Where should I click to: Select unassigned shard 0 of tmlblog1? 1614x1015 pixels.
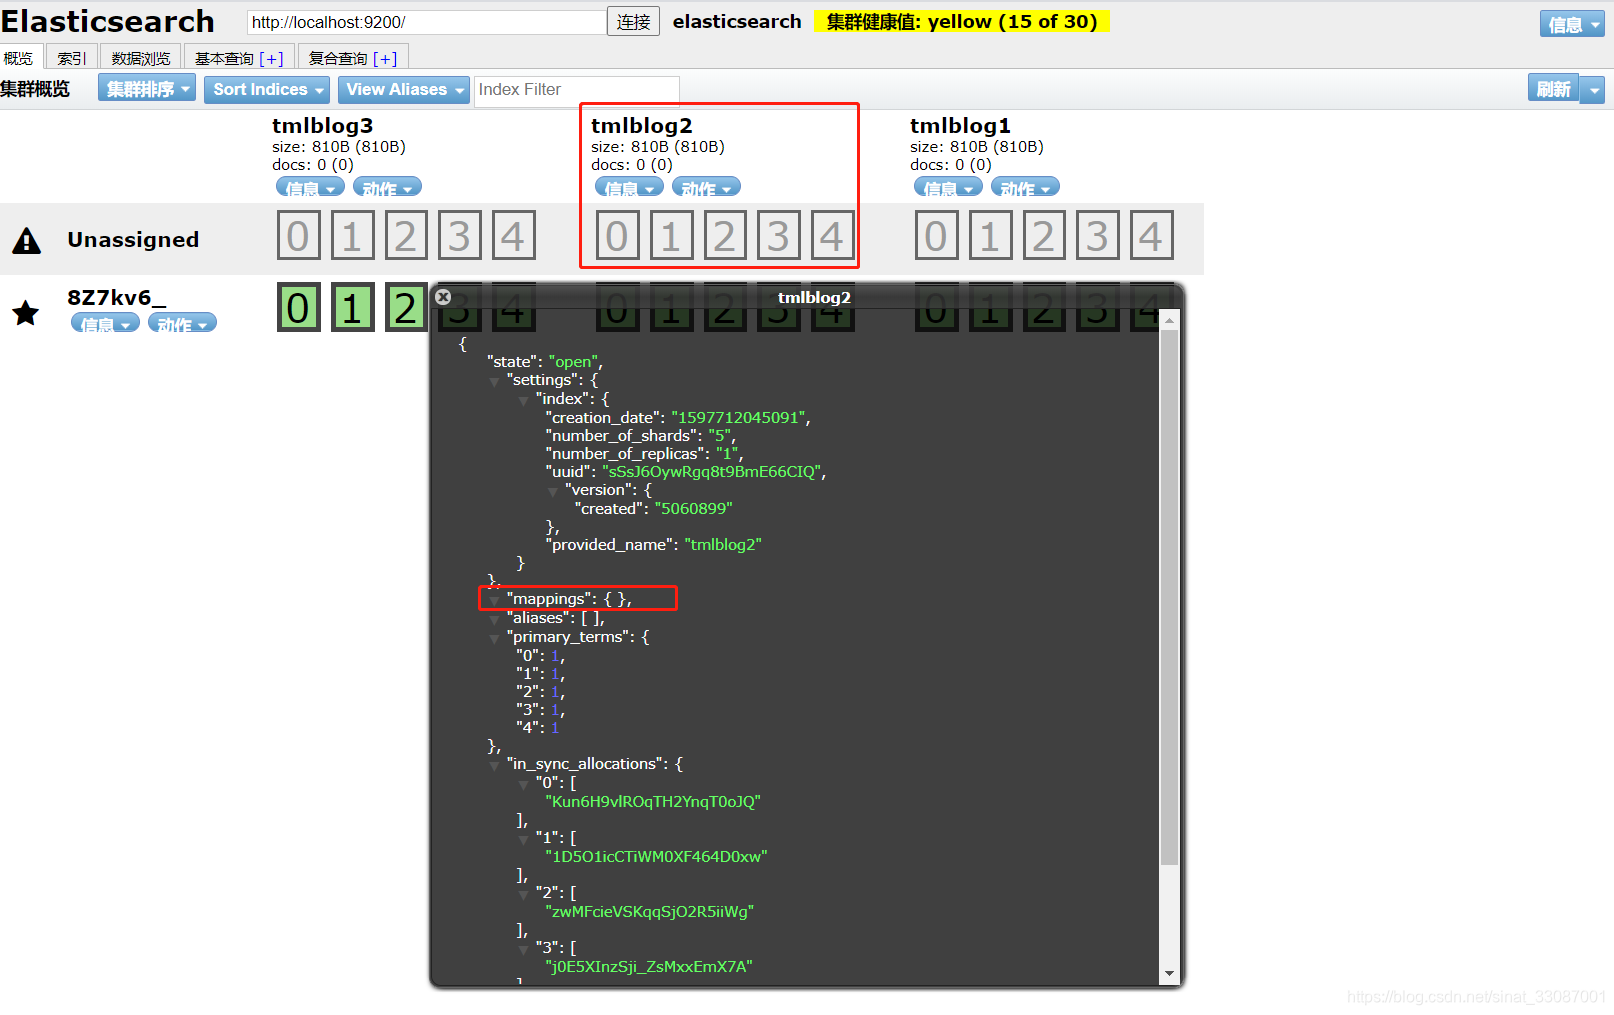click(x=936, y=236)
